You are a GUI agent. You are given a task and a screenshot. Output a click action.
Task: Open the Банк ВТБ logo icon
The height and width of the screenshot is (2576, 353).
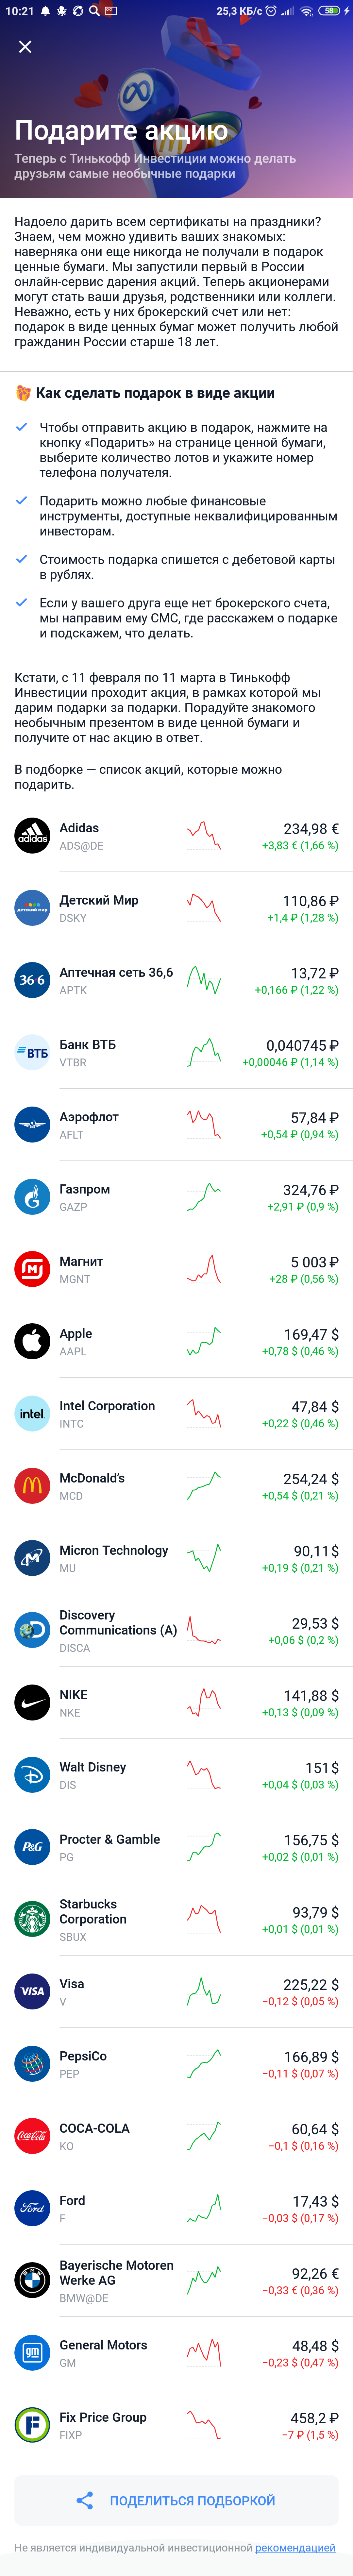32,1052
